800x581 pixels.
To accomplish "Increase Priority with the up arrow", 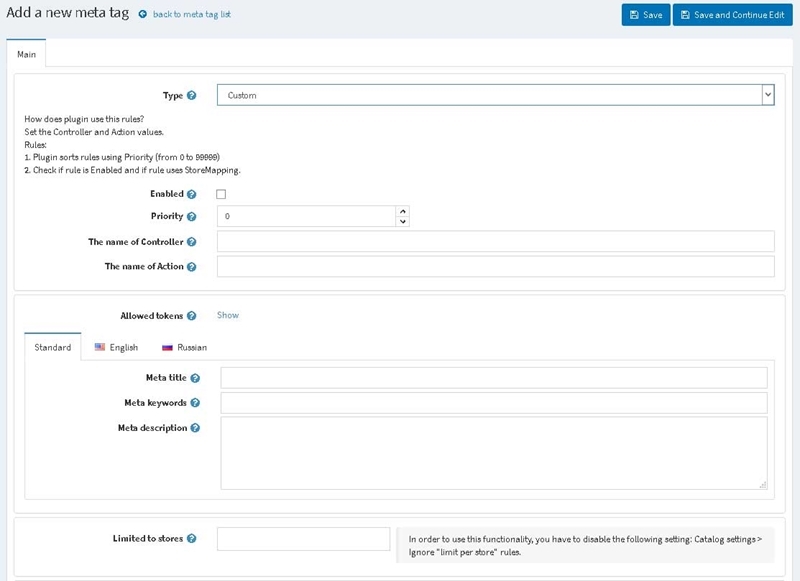I will (x=403, y=211).
